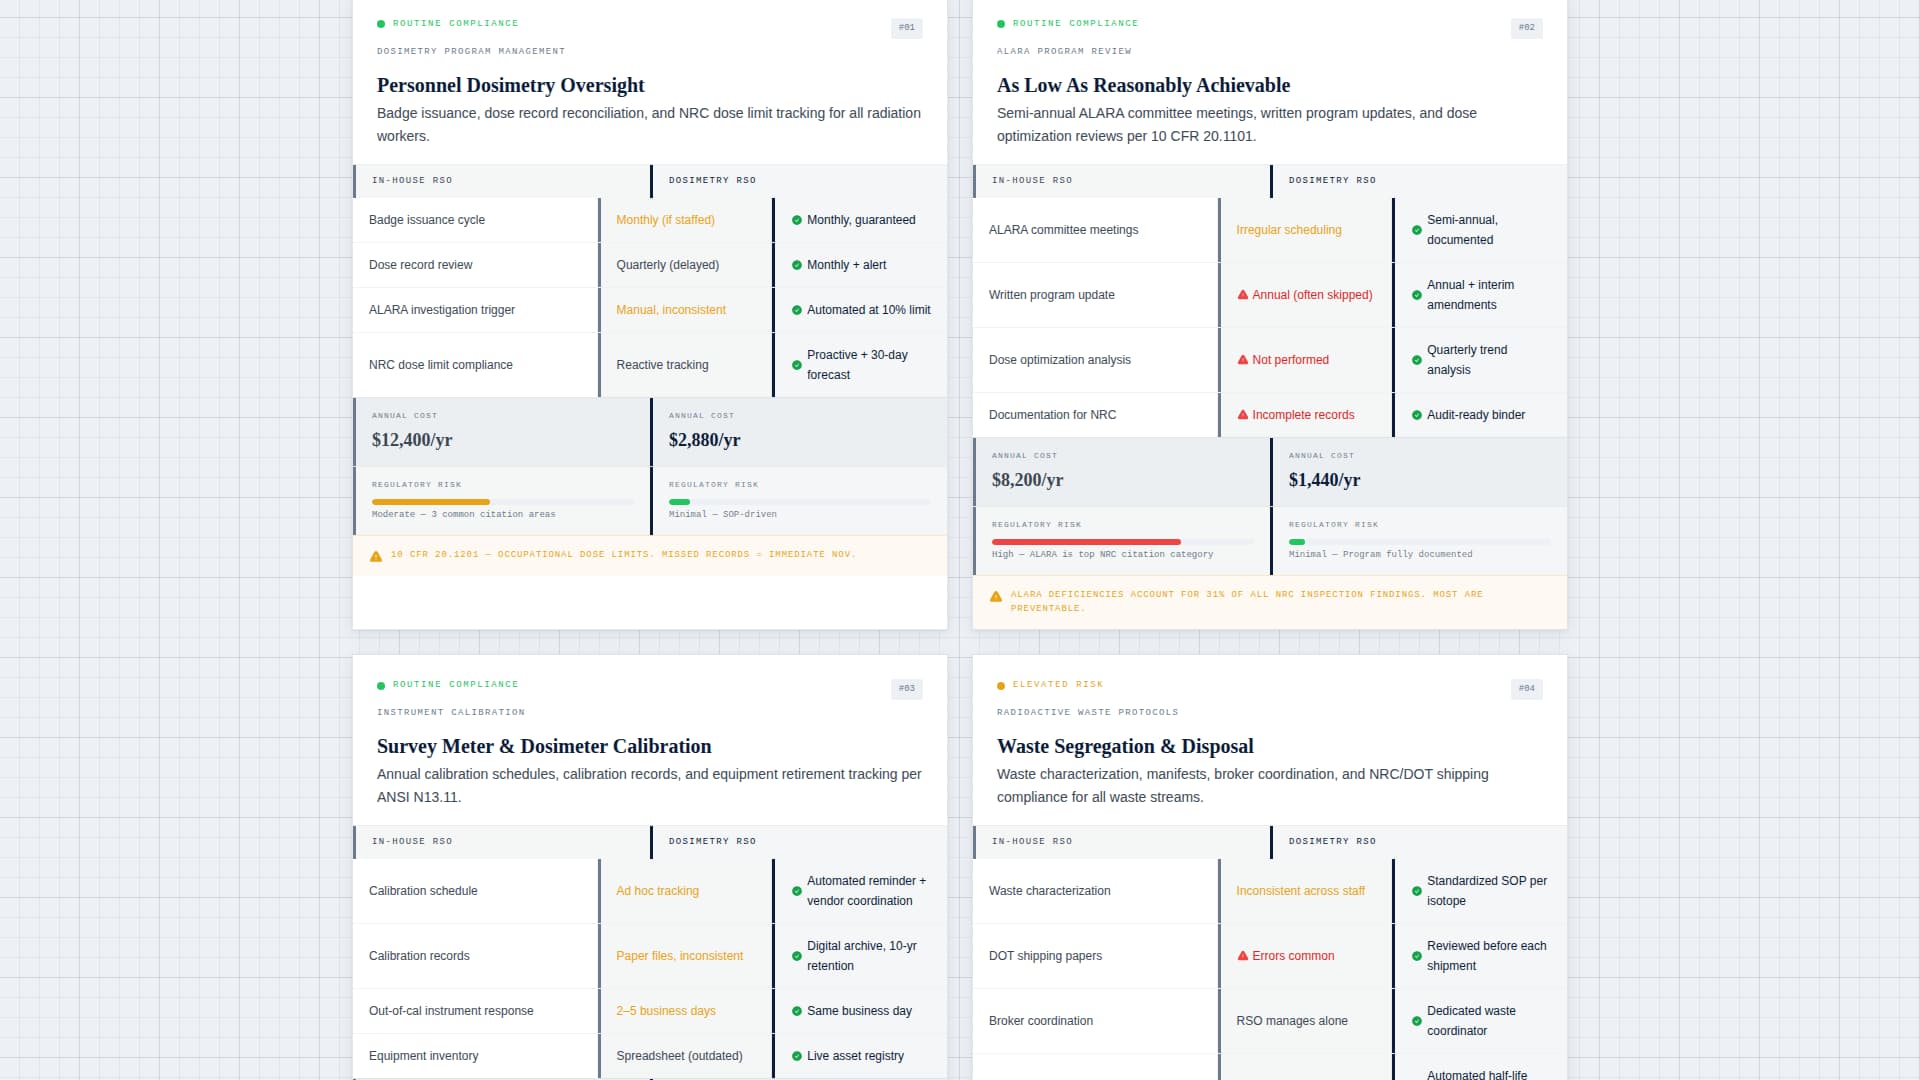Click the #02 card number badge
1920x1080 pixels.
1527,28
